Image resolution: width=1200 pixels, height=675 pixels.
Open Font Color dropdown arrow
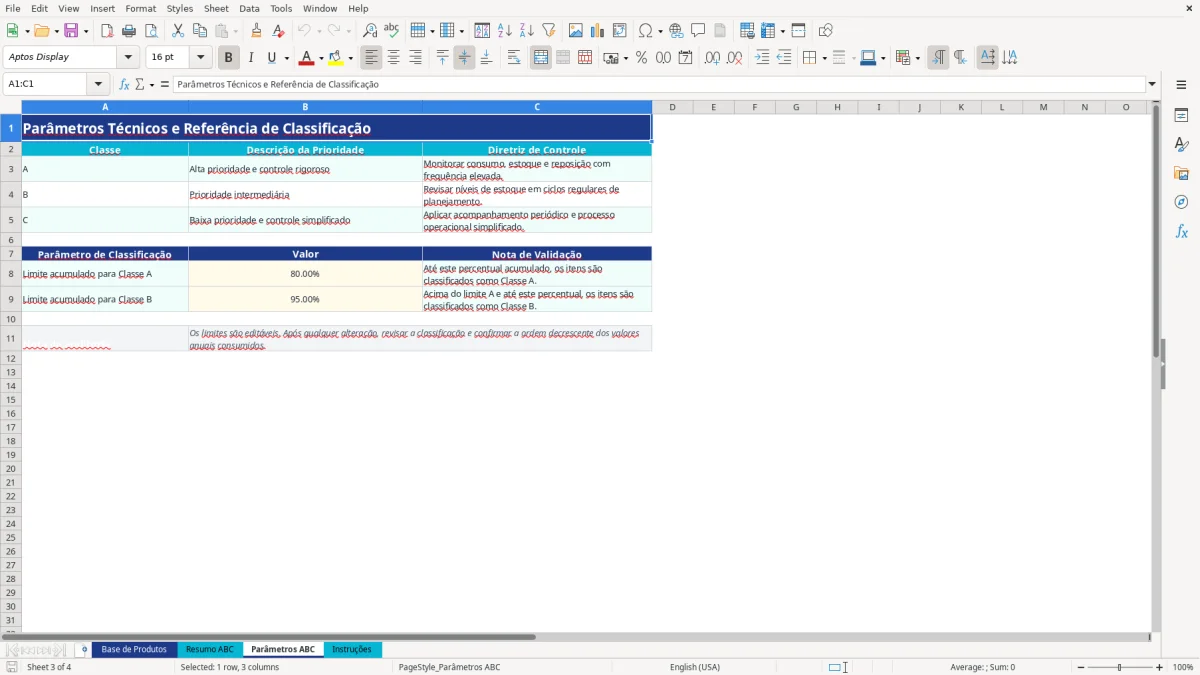point(321,58)
